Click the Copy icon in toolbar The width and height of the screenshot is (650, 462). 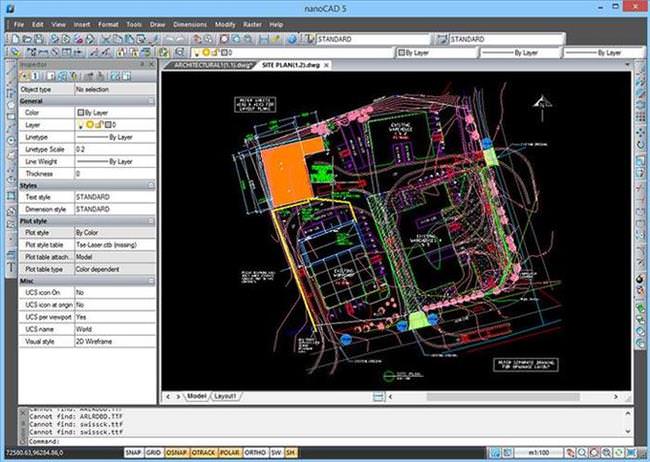117,39
